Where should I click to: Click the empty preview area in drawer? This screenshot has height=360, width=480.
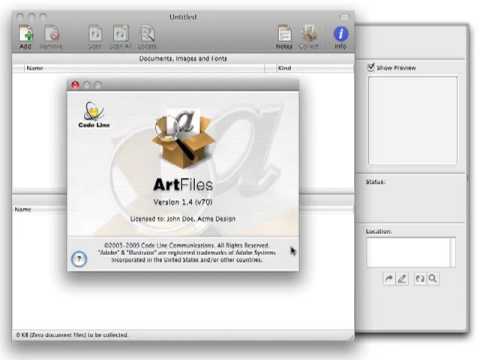[413, 120]
